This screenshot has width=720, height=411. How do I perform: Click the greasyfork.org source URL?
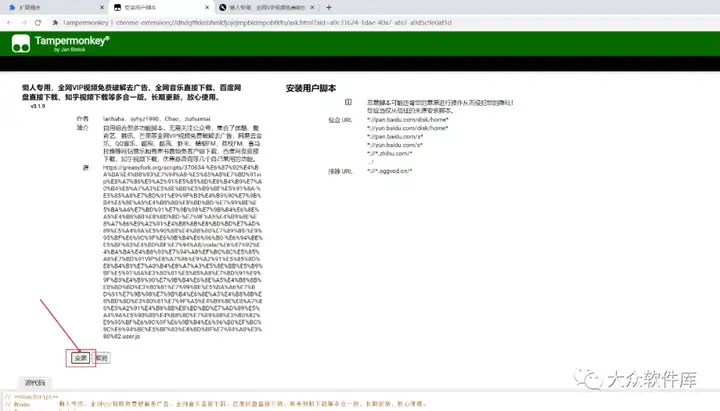pyautogui.click(x=183, y=252)
